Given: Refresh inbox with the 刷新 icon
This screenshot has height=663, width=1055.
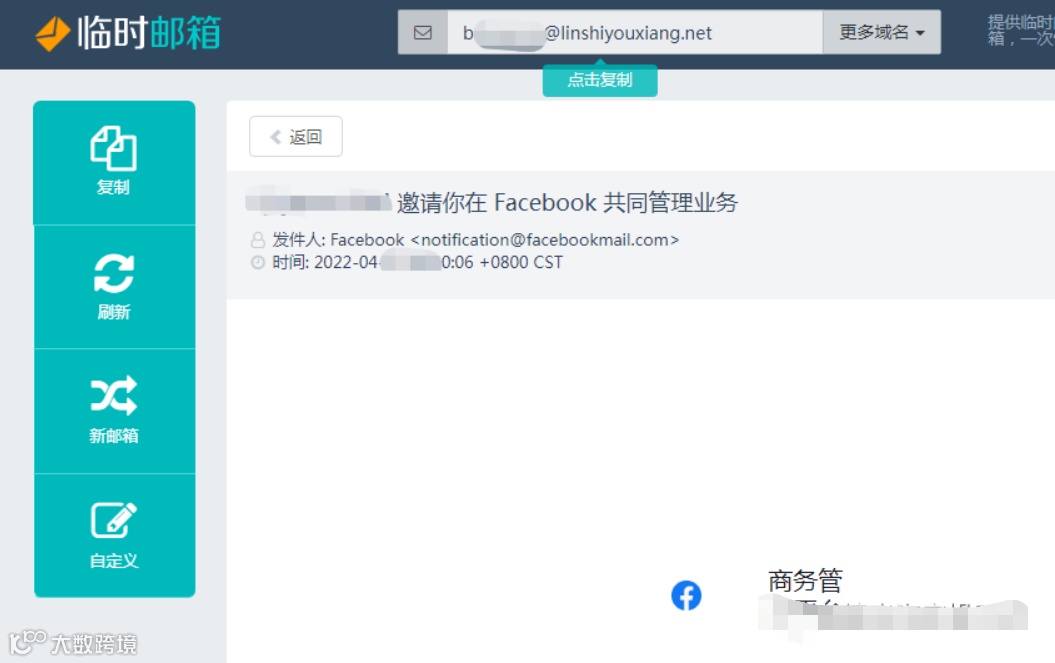Looking at the screenshot, I should coord(114,273).
